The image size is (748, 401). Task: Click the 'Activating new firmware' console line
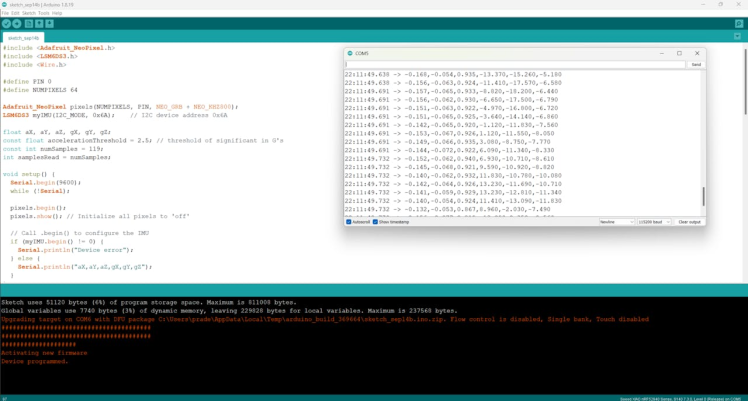tap(44, 353)
